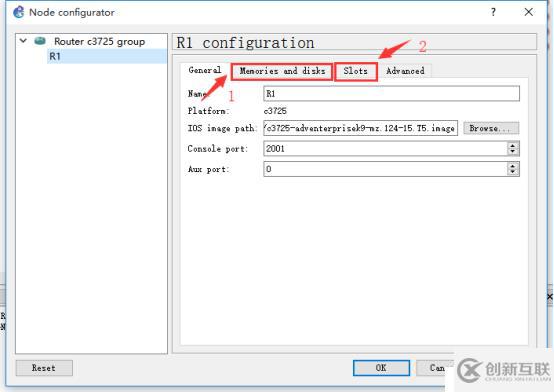The width and height of the screenshot is (554, 392).
Task: Click the Reset button
Action: click(44, 368)
